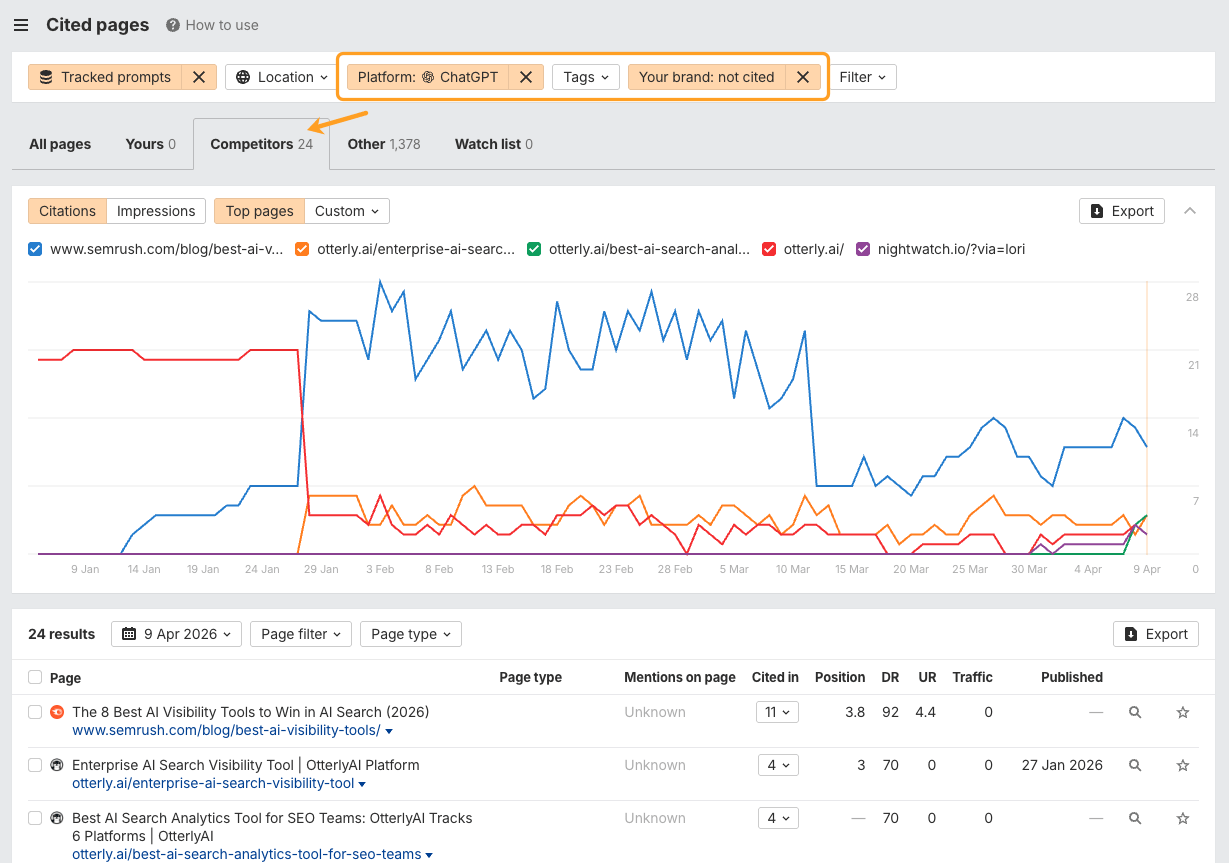Switch to the Impressions view tab
This screenshot has height=863, width=1229.
(x=155, y=211)
